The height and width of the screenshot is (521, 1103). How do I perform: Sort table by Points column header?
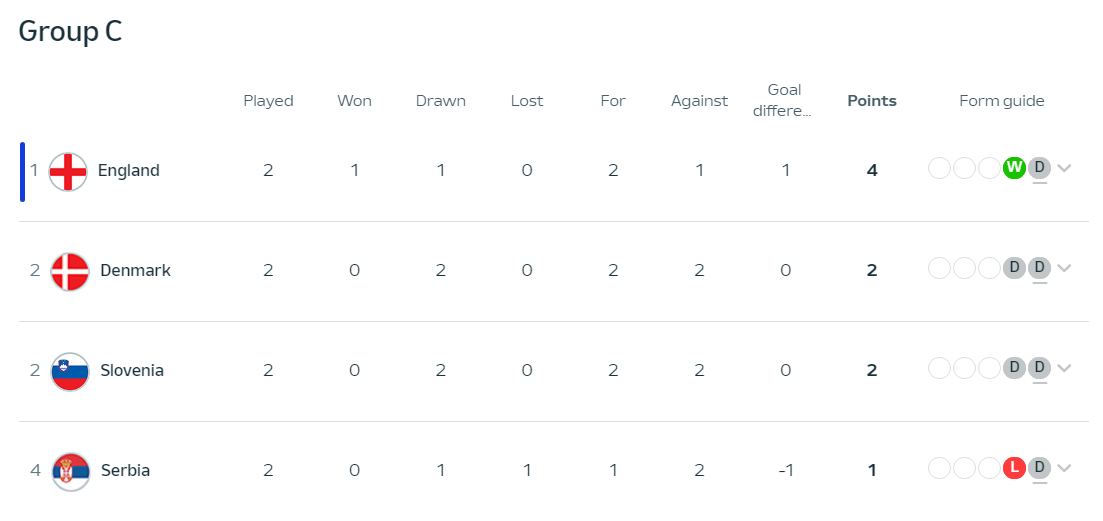[x=872, y=101]
